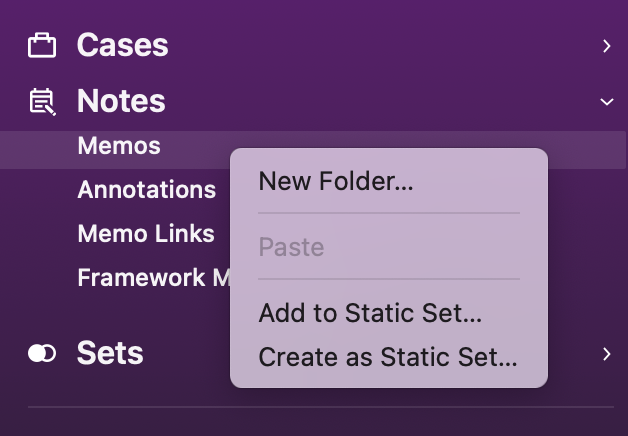Expand the Cases section chevron
Image resolution: width=628 pixels, height=436 pixels.
pos(606,45)
